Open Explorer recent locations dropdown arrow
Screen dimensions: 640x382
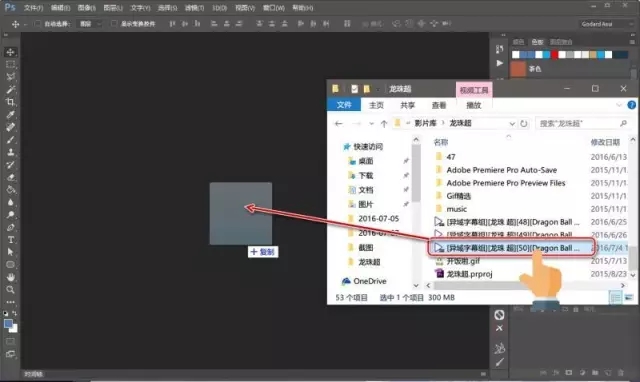point(371,123)
